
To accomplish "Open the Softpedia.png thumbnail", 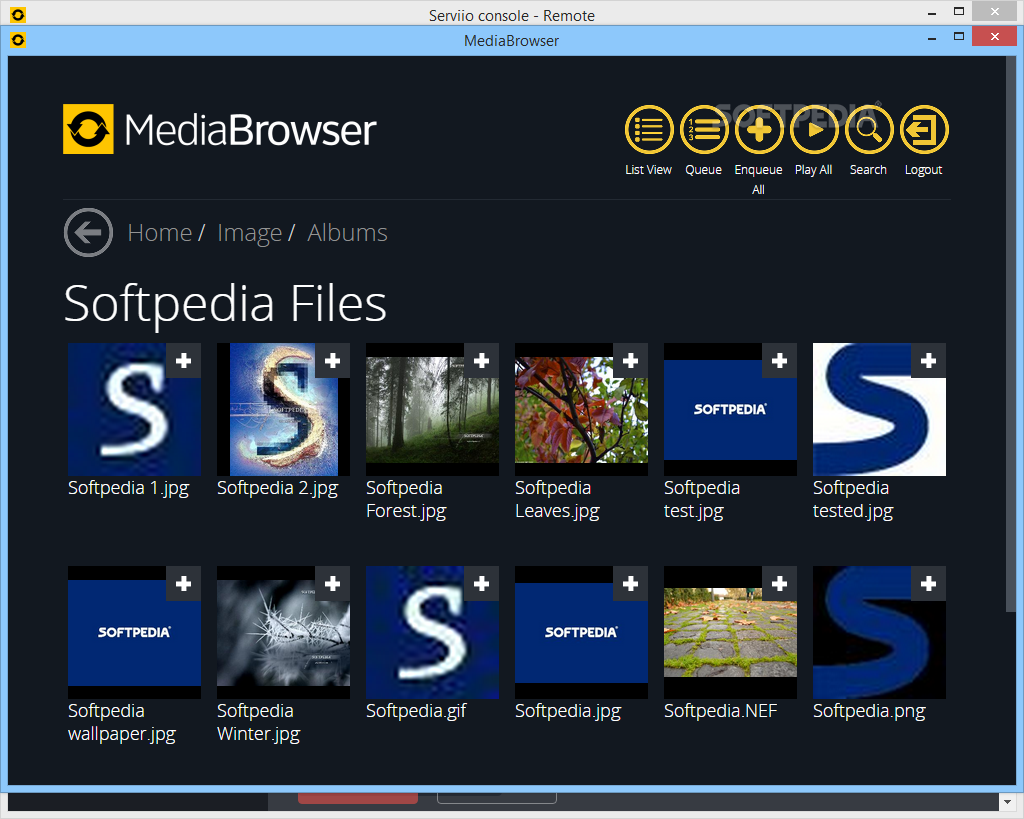I will tap(879, 632).
